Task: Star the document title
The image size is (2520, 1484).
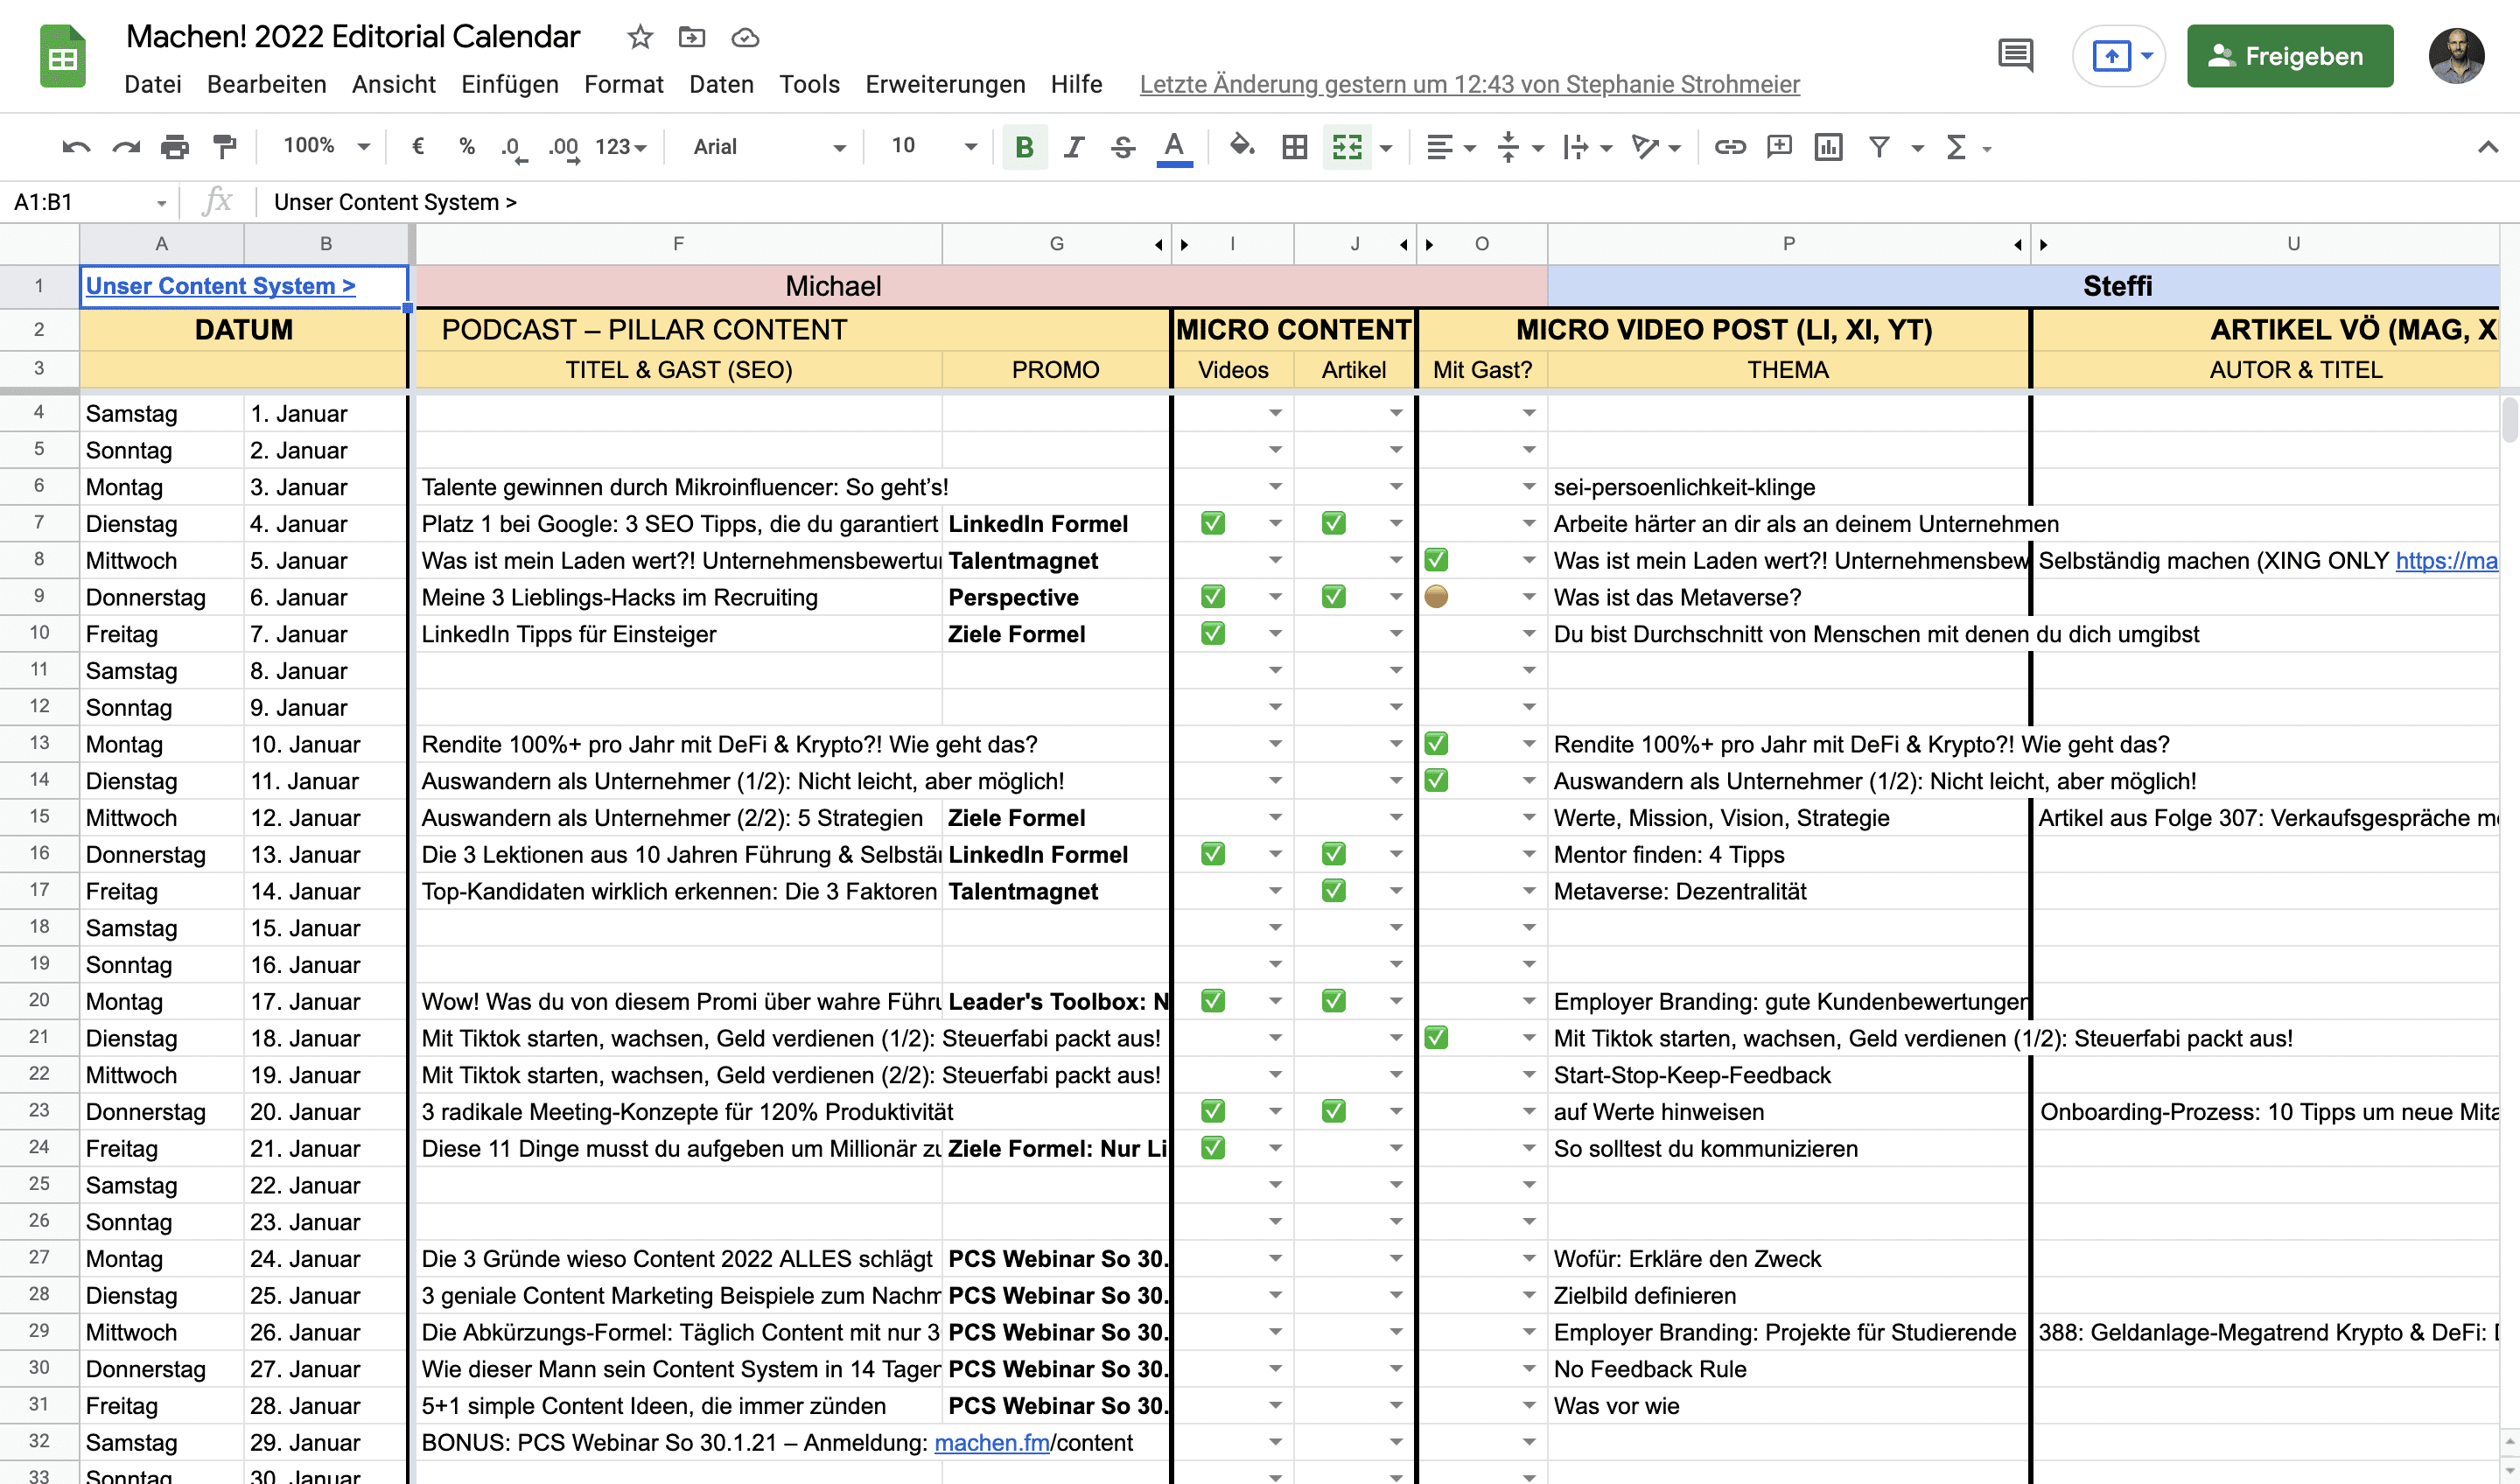Action: pyautogui.click(x=640, y=37)
